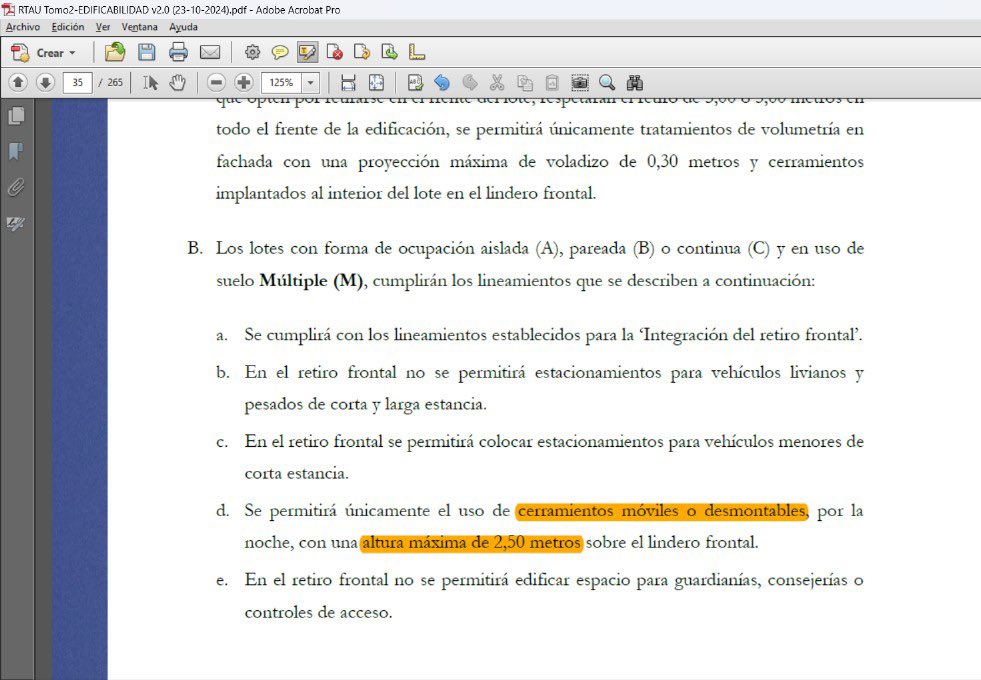The width and height of the screenshot is (981, 680).
Task: Cut selection with scissors icon
Action: point(497,83)
